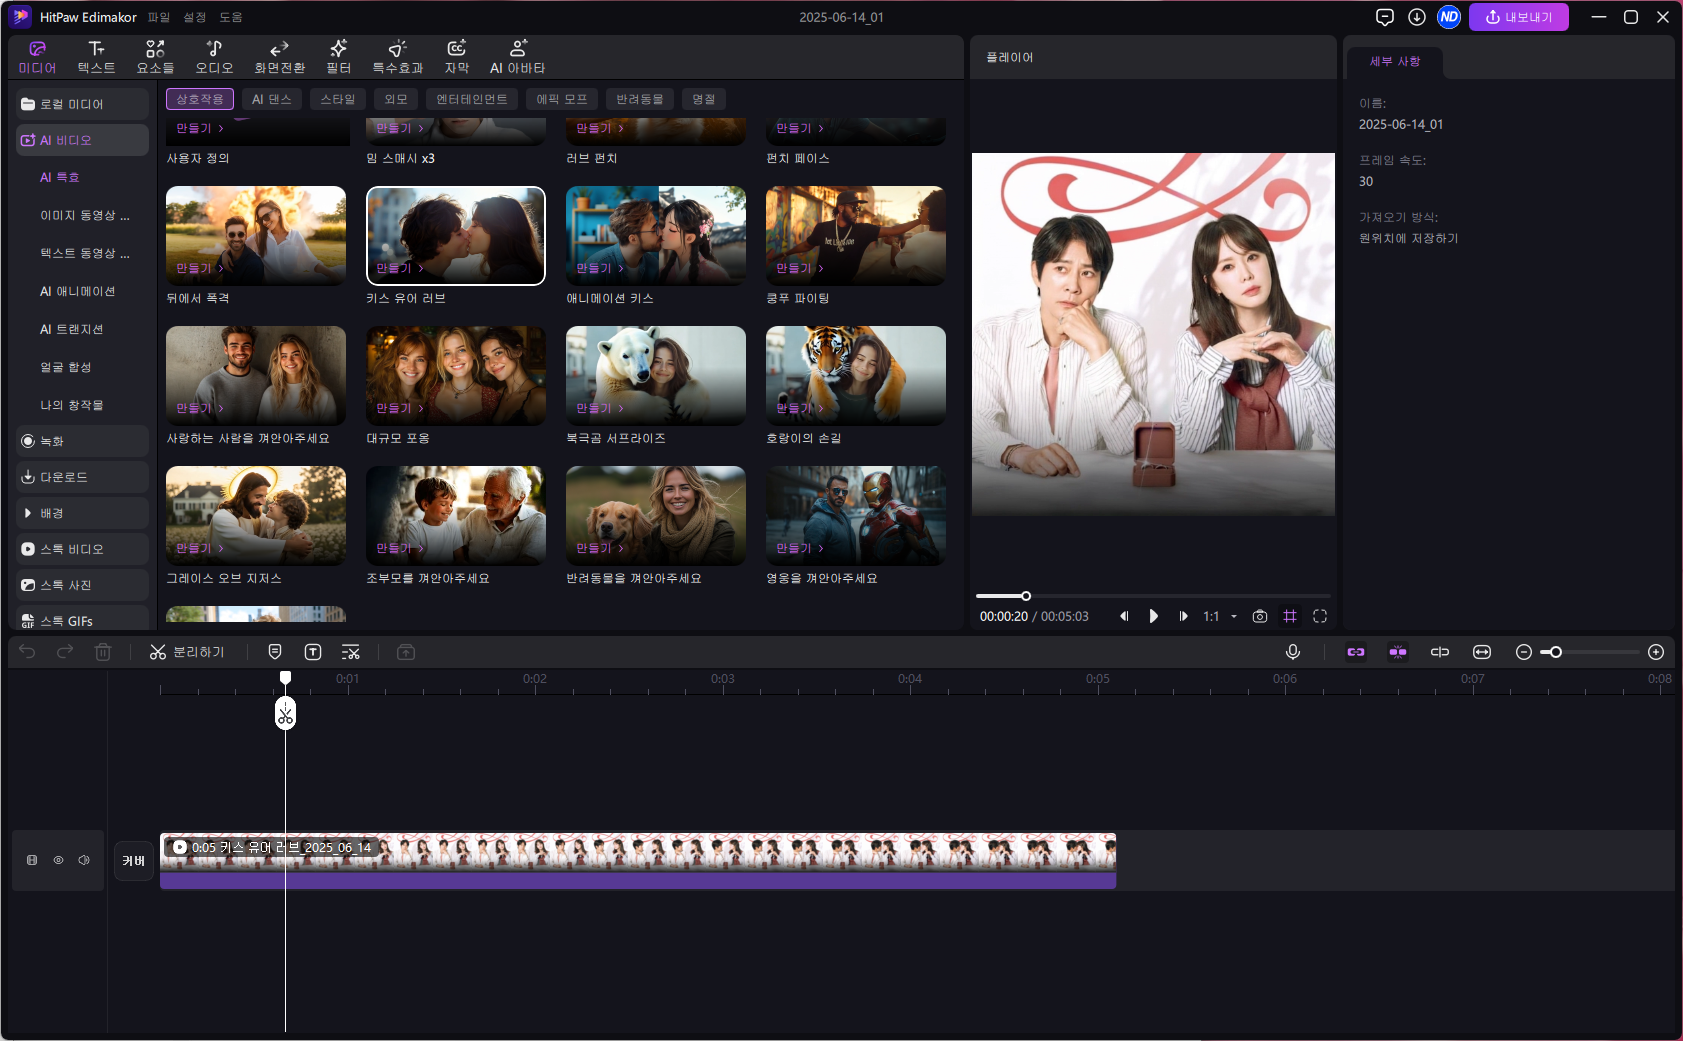Open the 1:1 aspect ratio dropdown
This screenshot has width=1683, height=1041.
[1220, 616]
